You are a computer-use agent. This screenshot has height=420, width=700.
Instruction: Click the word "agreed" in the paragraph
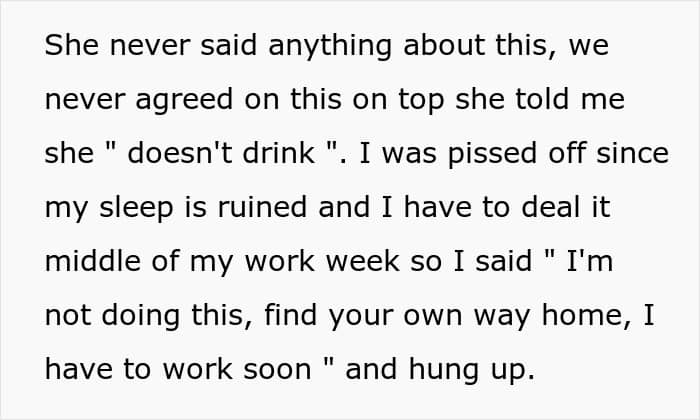(184, 100)
